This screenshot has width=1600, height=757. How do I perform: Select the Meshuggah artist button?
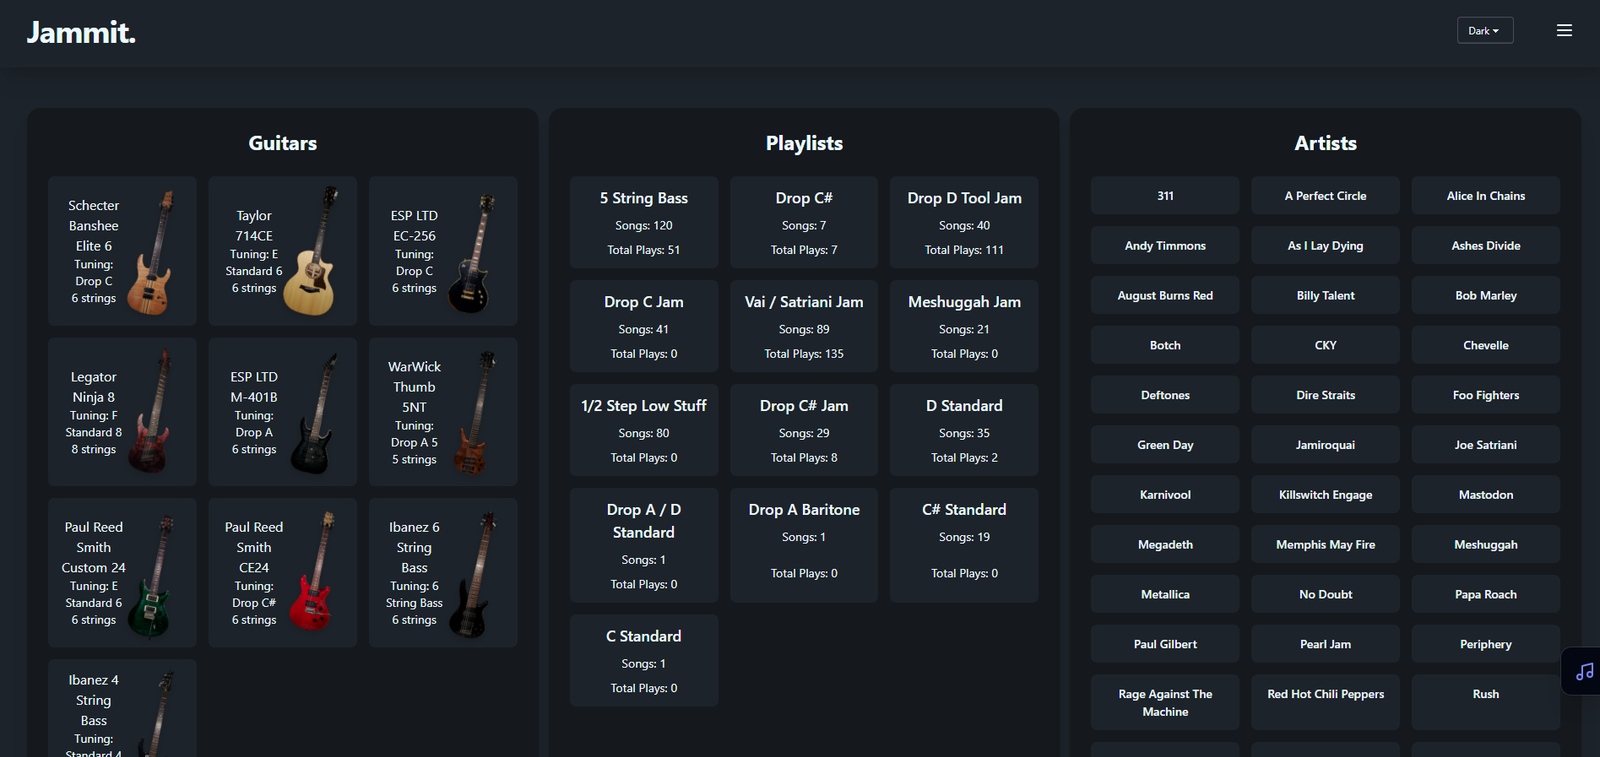coord(1486,545)
